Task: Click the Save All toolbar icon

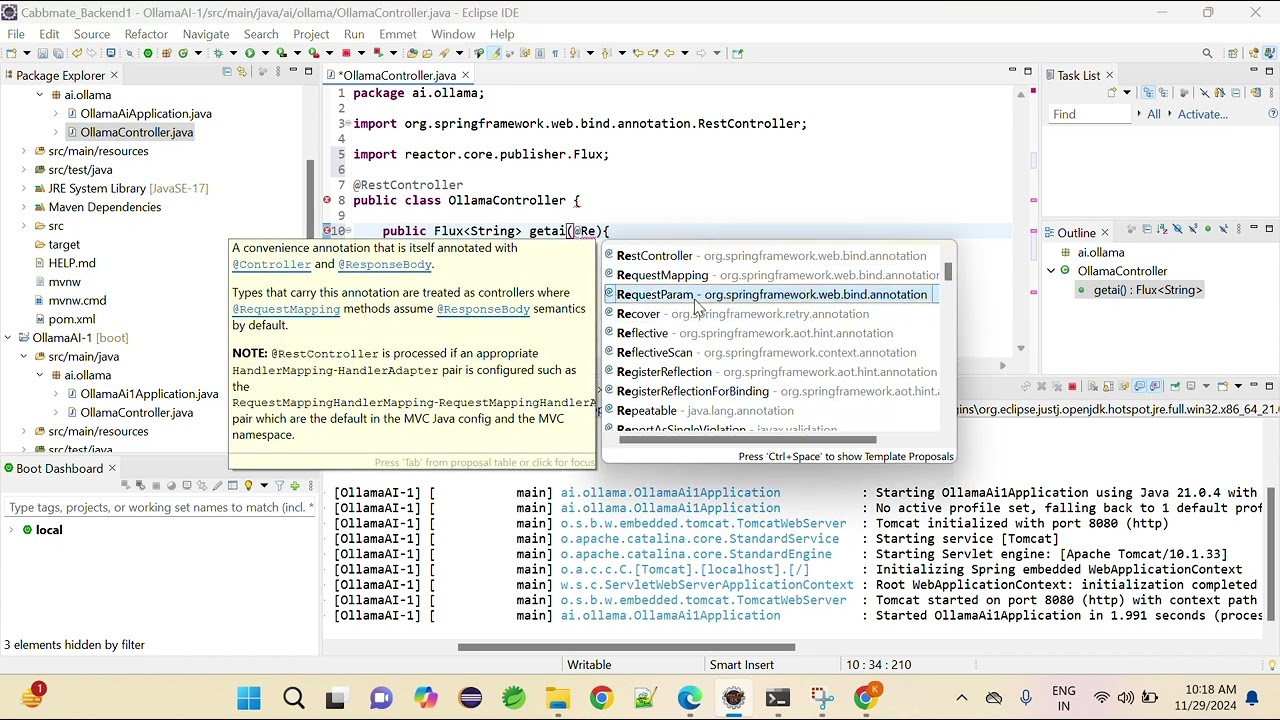Action: tap(58, 53)
